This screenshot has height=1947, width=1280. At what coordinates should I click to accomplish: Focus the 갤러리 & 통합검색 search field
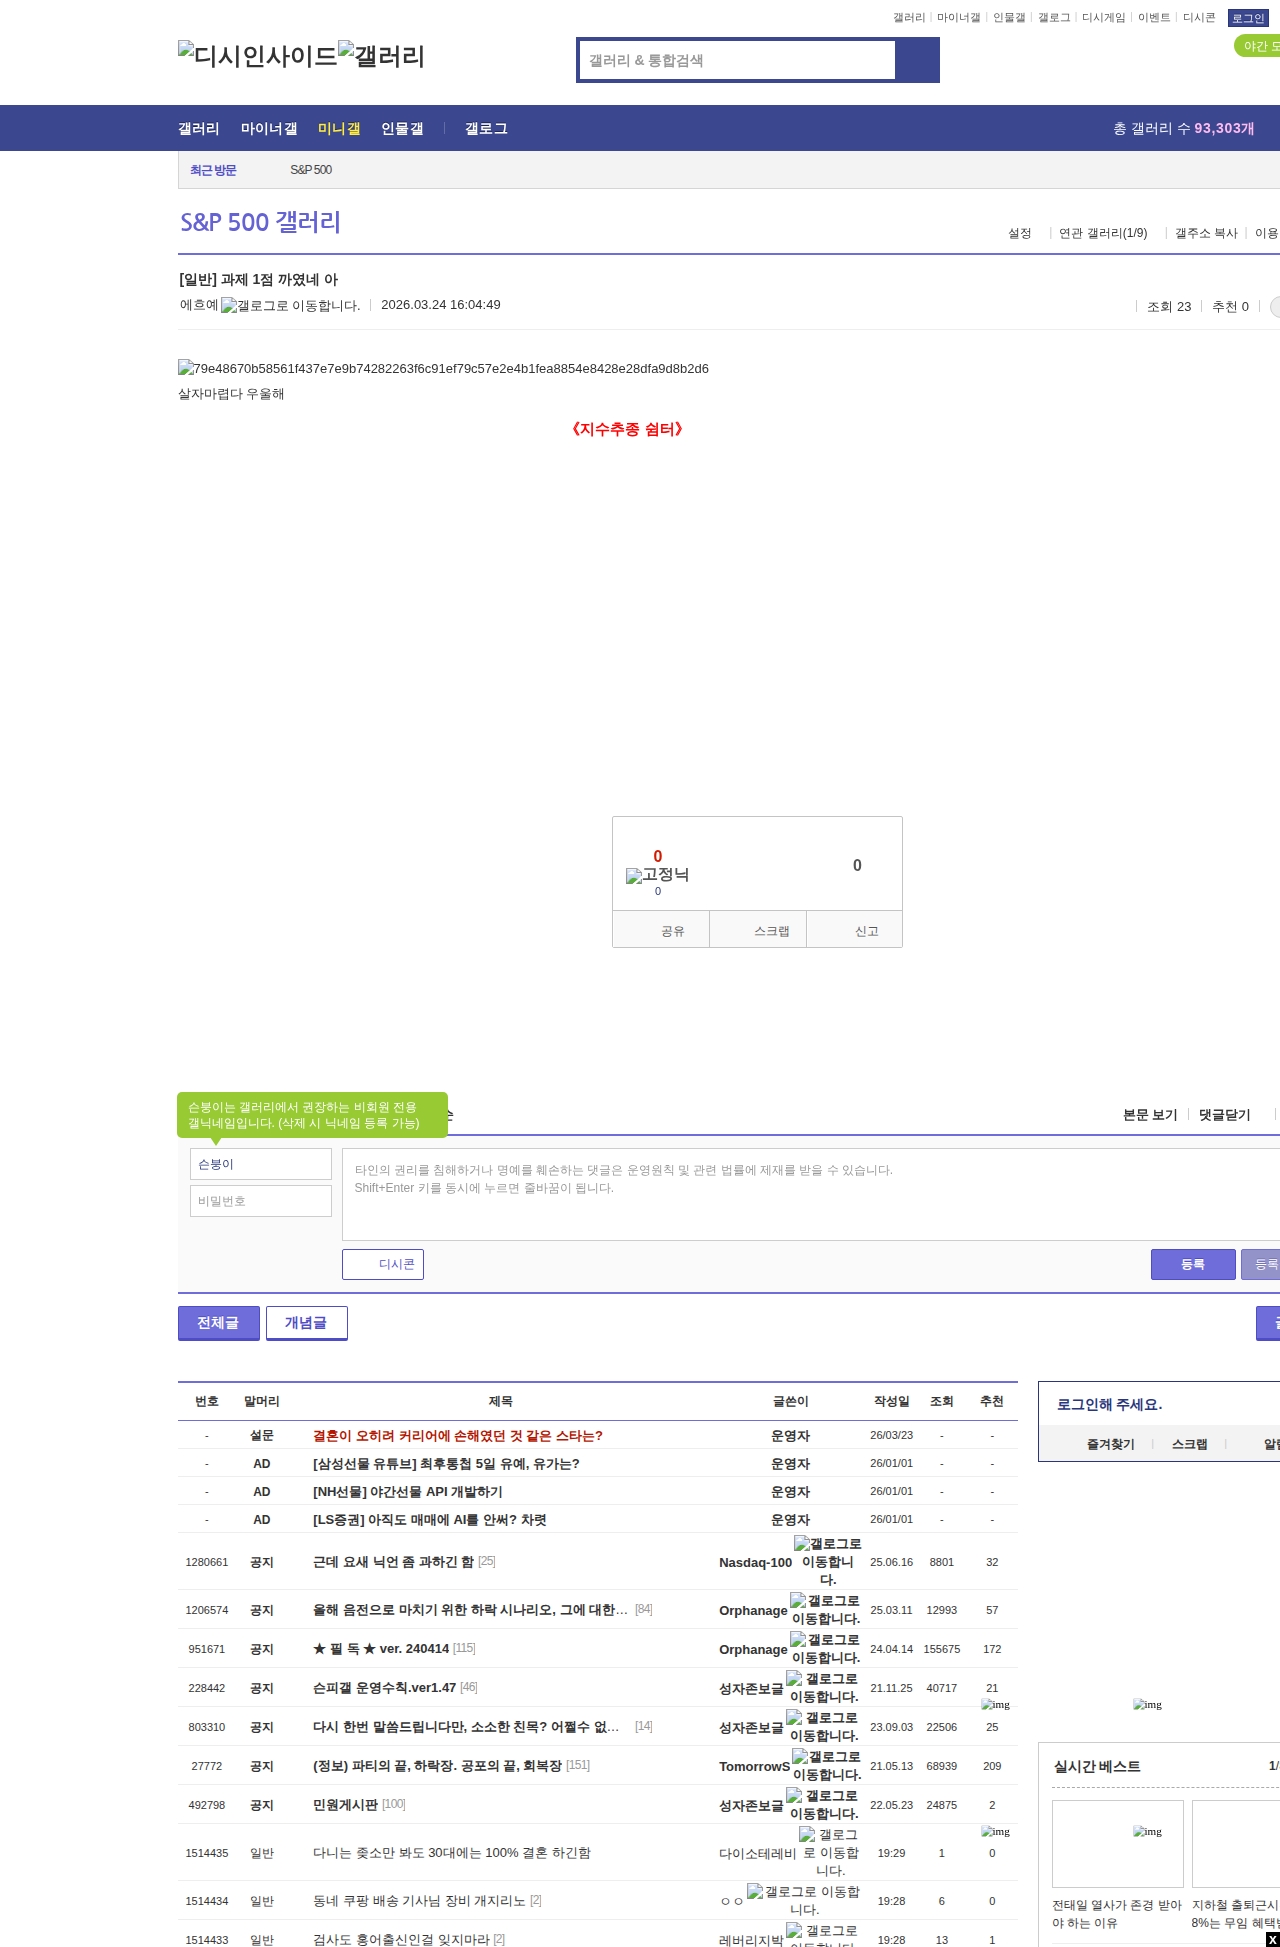[x=737, y=60]
